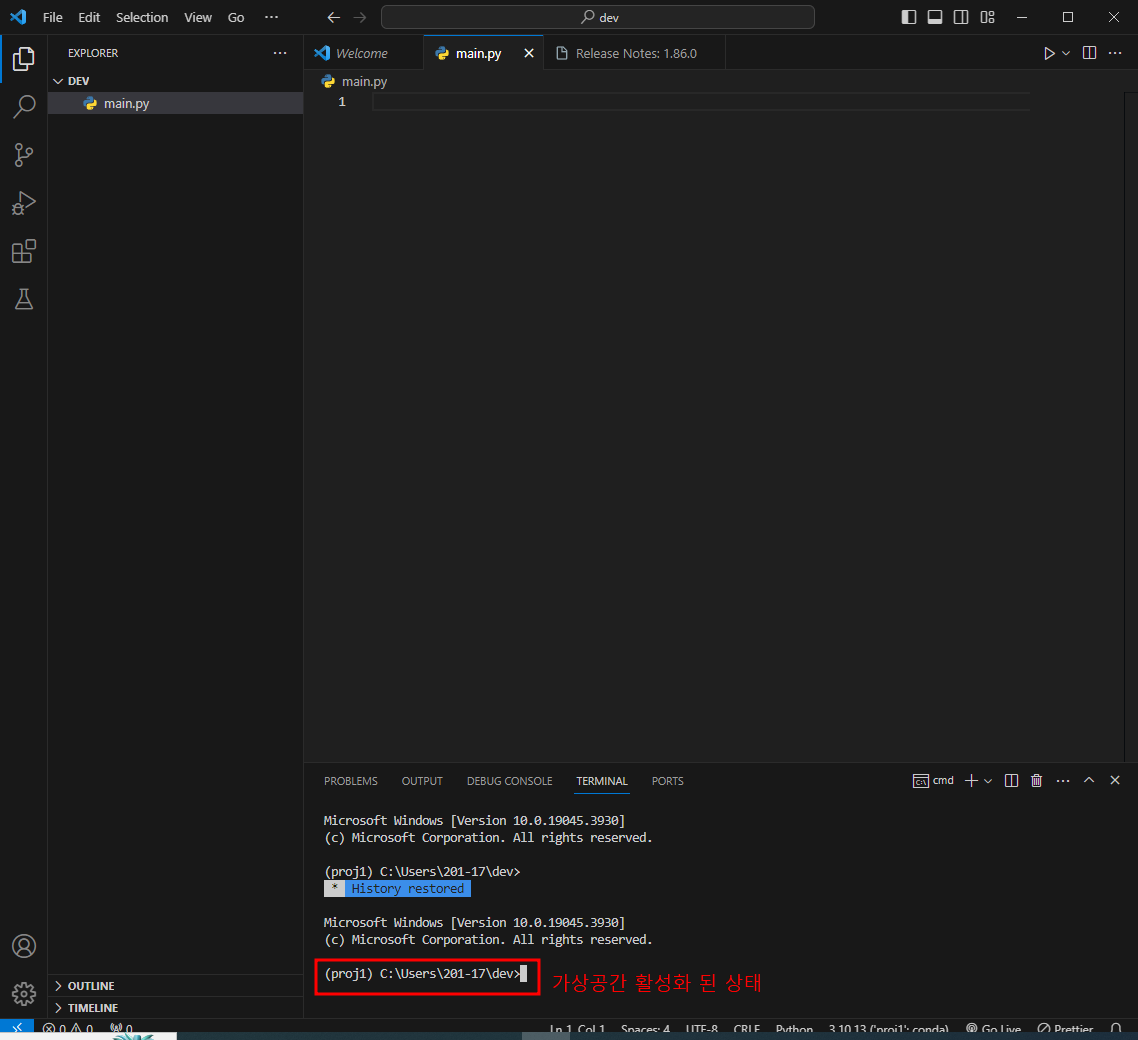Screen dimensions: 1138x1040
Task: Open the Extensions view
Action: pyautogui.click(x=23, y=251)
